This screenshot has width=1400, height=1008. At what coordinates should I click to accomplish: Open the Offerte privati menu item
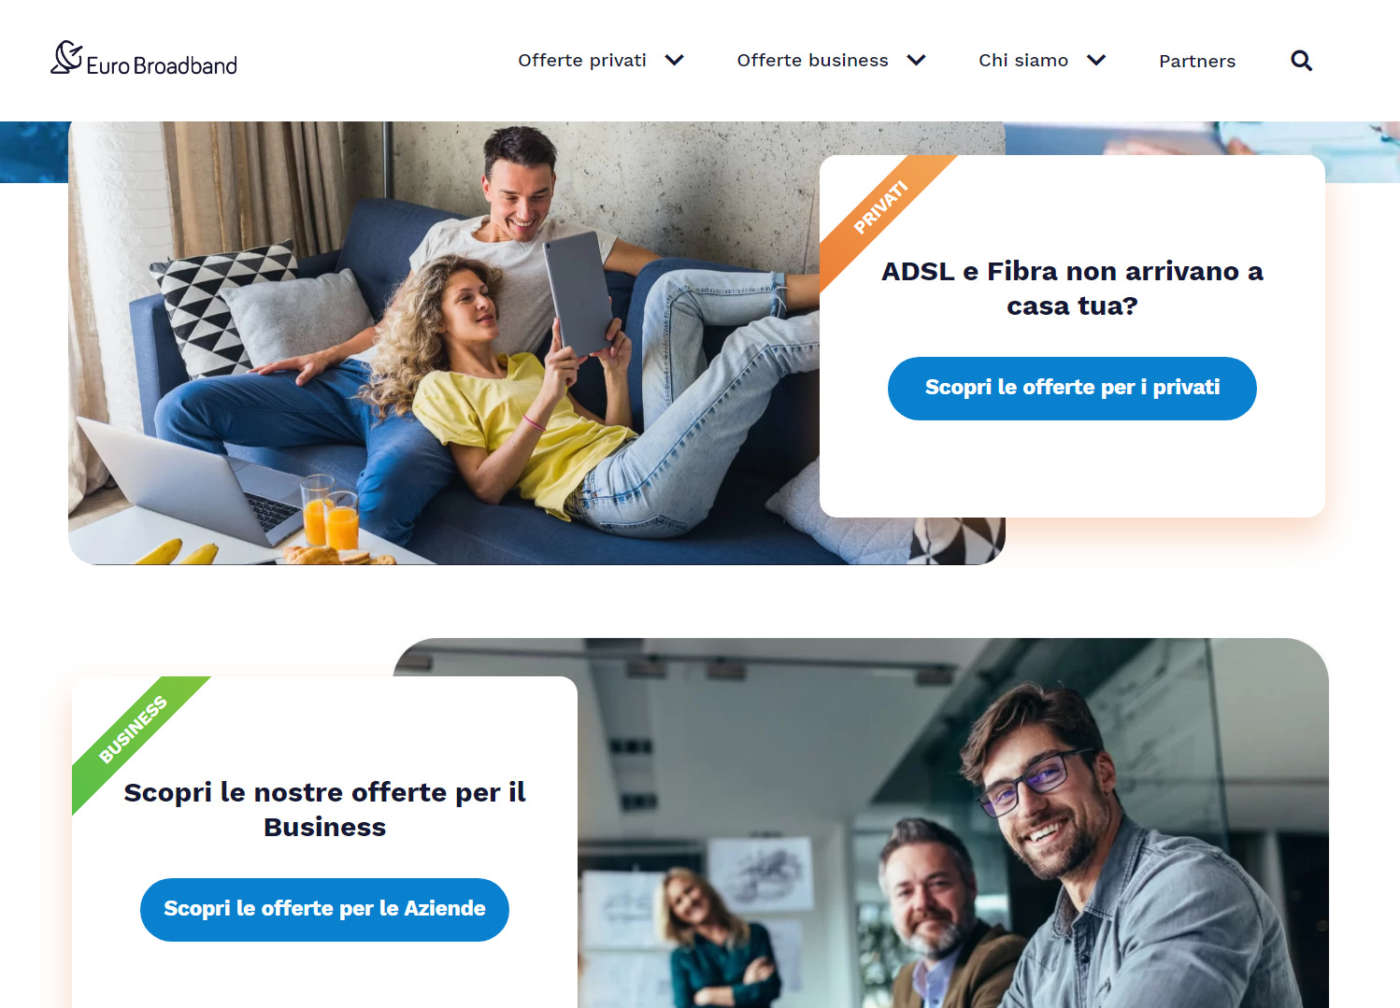(x=582, y=60)
